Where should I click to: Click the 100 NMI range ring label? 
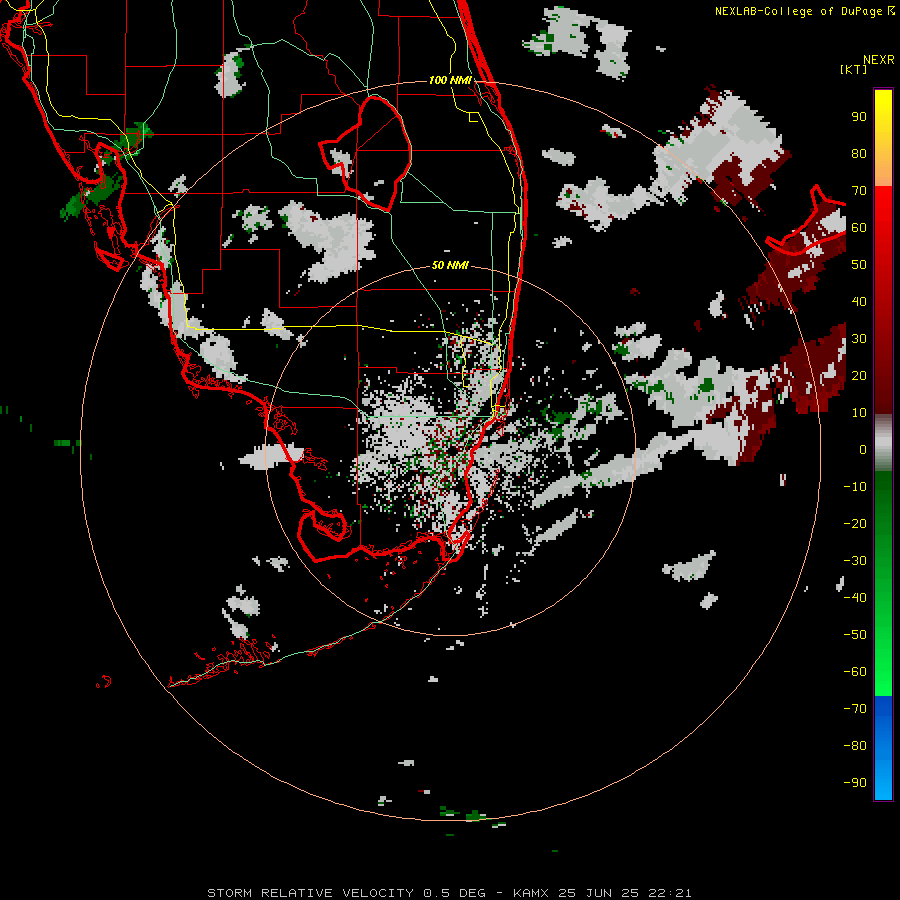pyautogui.click(x=450, y=80)
